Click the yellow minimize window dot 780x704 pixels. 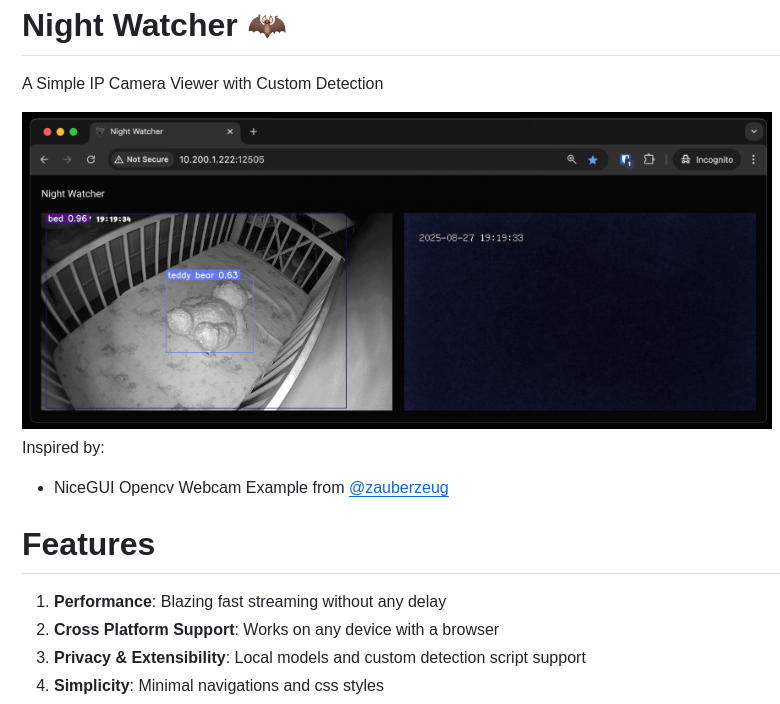(x=61, y=132)
